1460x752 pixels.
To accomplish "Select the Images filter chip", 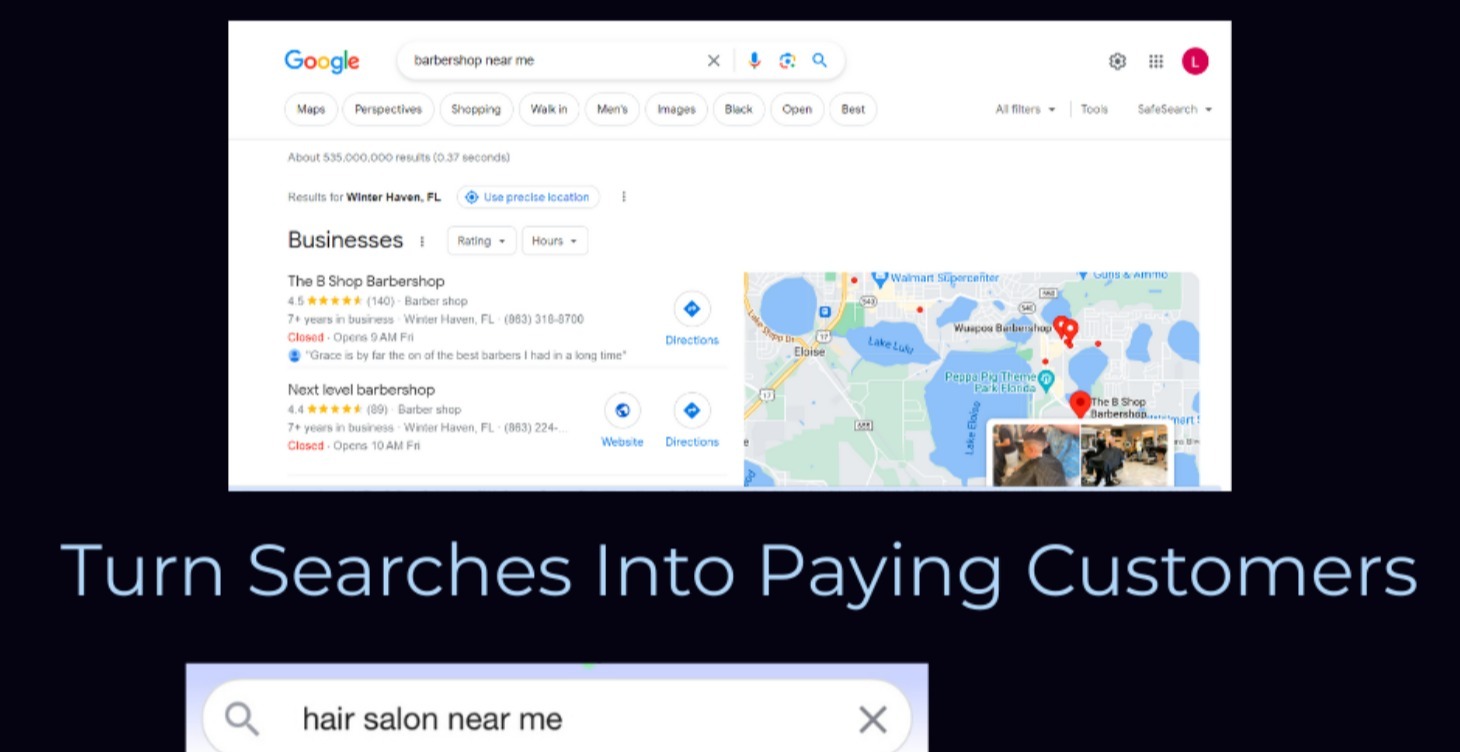I will pyautogui.click(x=676, y=109).
